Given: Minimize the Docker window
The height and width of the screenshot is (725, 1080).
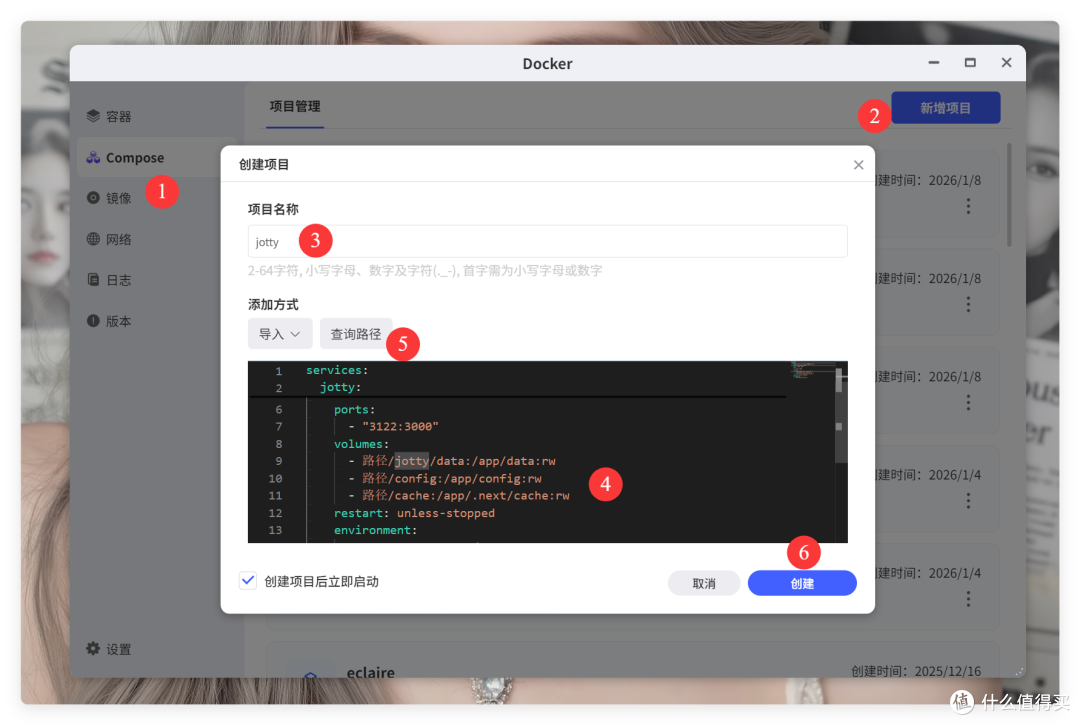Looking at the screenshot, I should pos(933,63).
